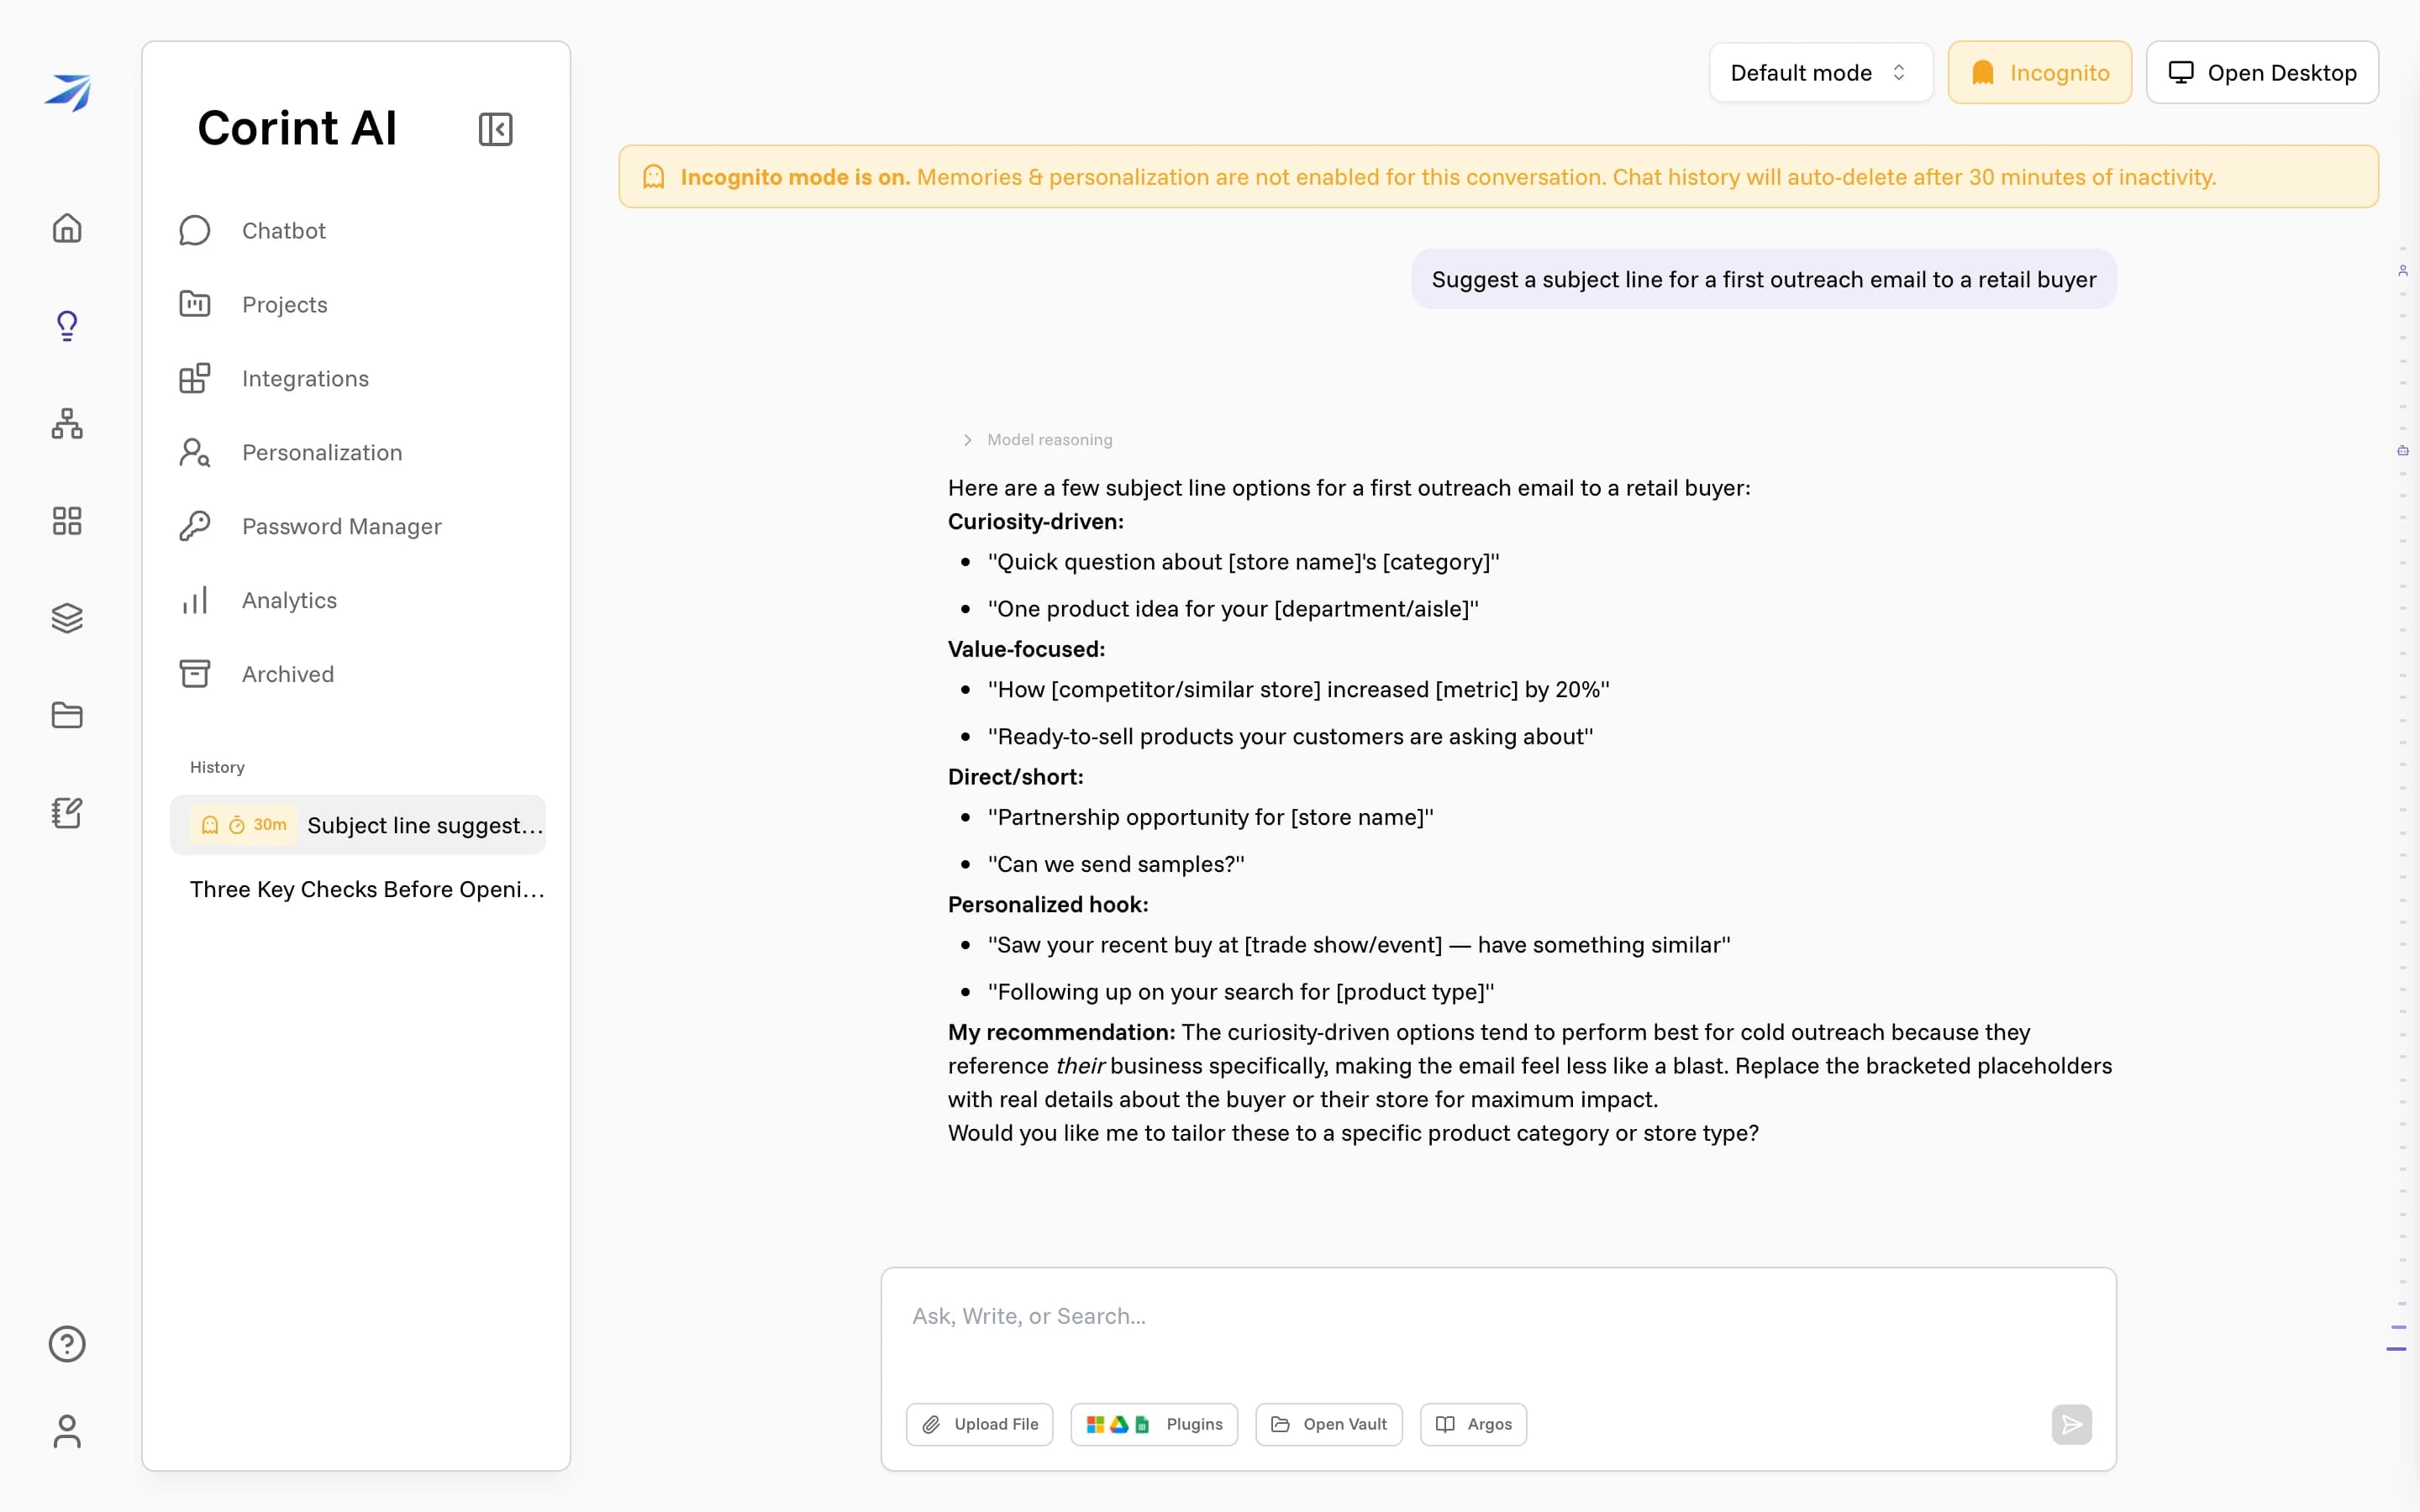
Task: Click the folder icon in the left rail
Action: point(67,715)
